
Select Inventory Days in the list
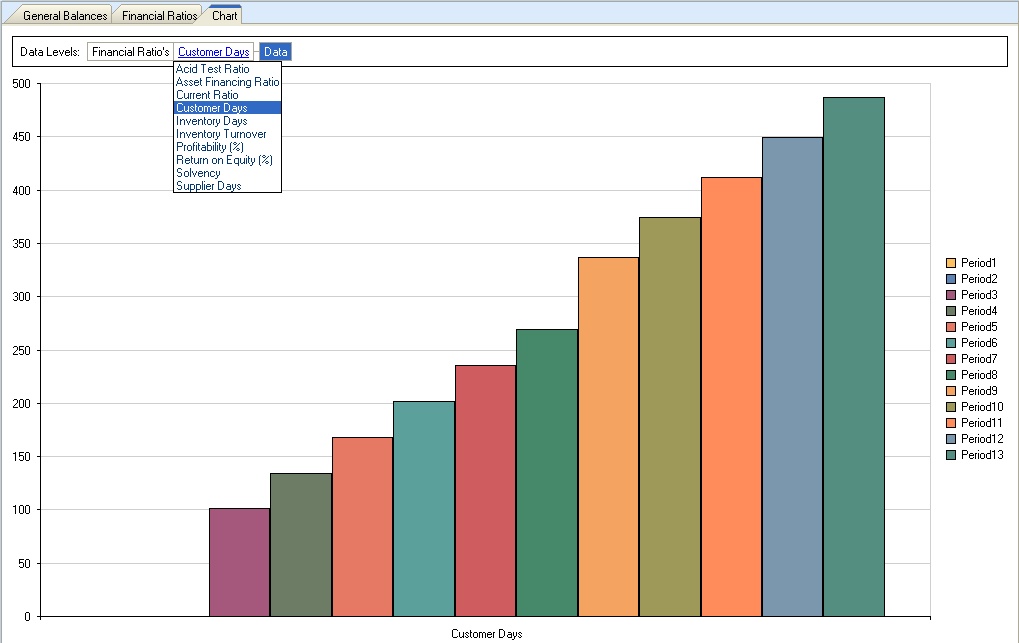click(211, 121)
